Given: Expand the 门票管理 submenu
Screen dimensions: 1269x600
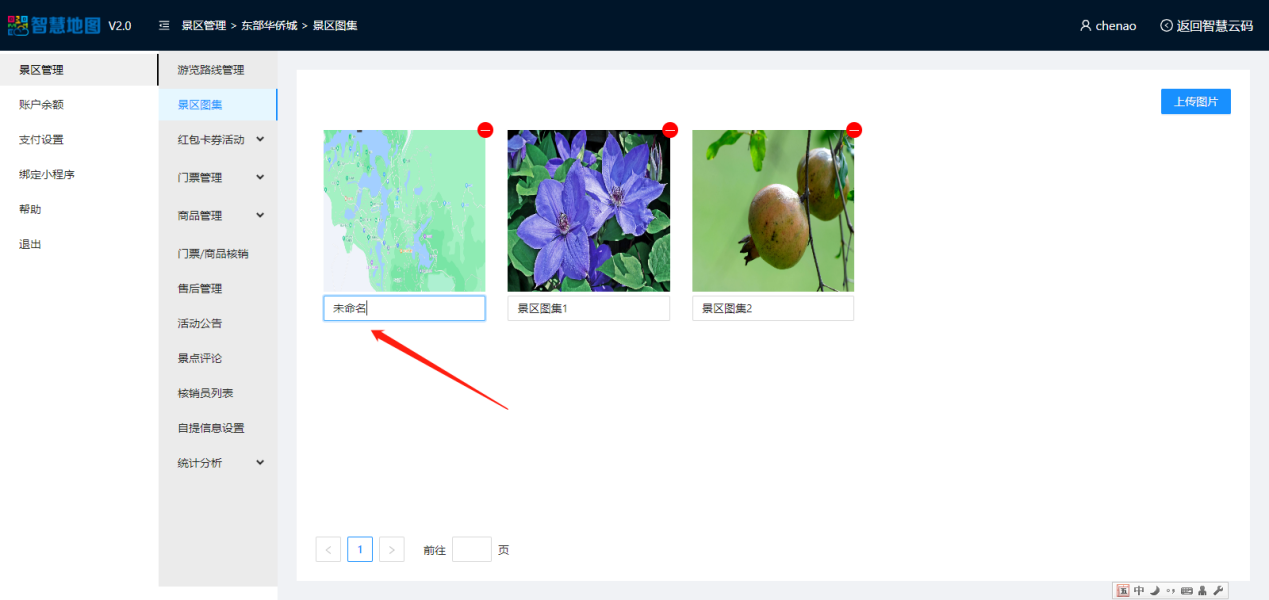Looking at the screenshot, I should tap(260, 178).
